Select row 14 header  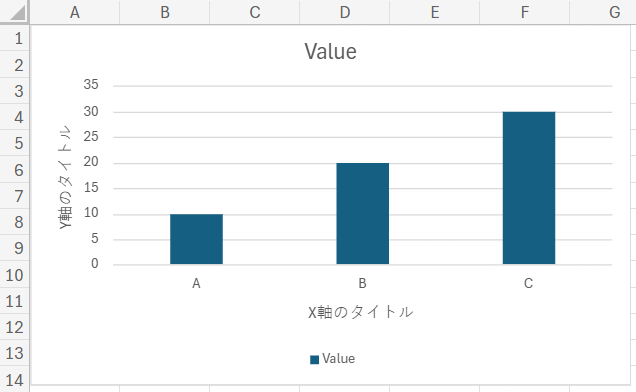click(15, 380)
